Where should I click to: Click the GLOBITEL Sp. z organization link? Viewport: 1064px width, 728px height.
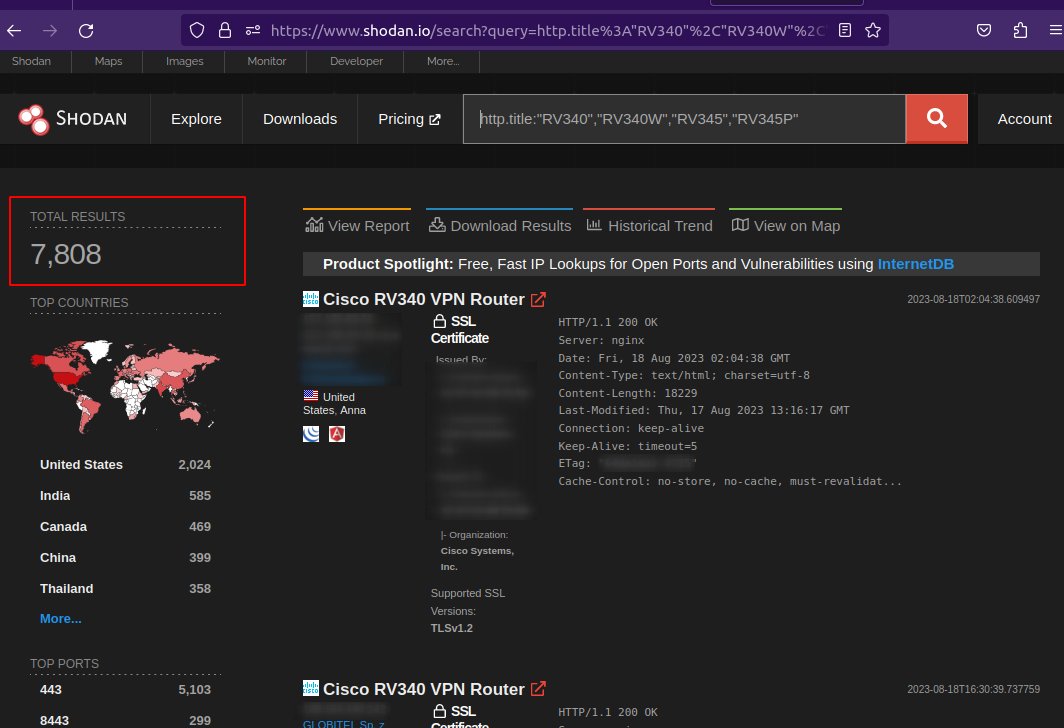click(x=343, y=723)
